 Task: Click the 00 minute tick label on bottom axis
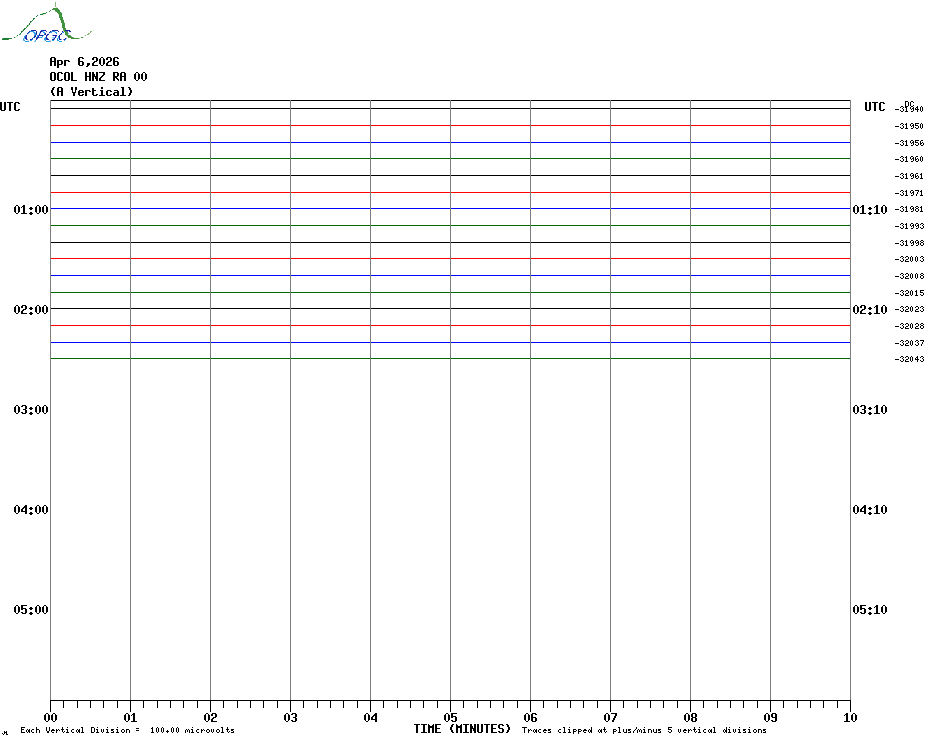coord(50,717)
